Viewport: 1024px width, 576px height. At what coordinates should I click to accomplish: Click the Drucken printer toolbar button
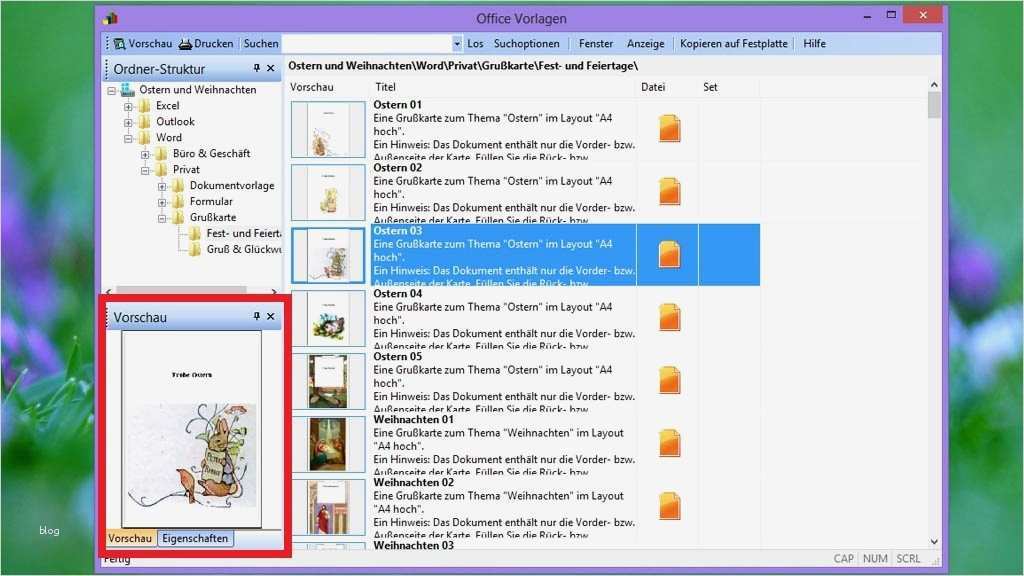point(206,44)
